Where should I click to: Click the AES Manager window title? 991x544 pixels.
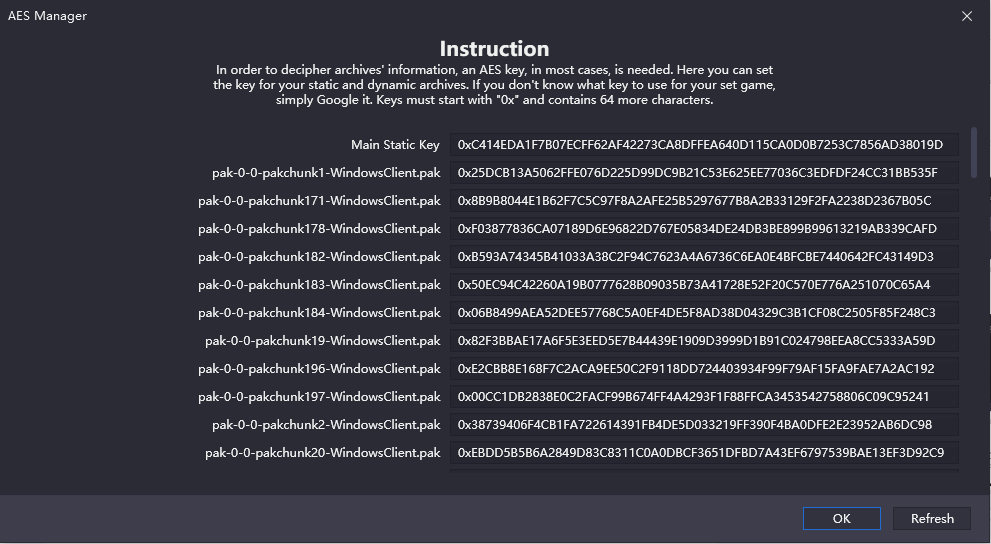coord(47,16)
